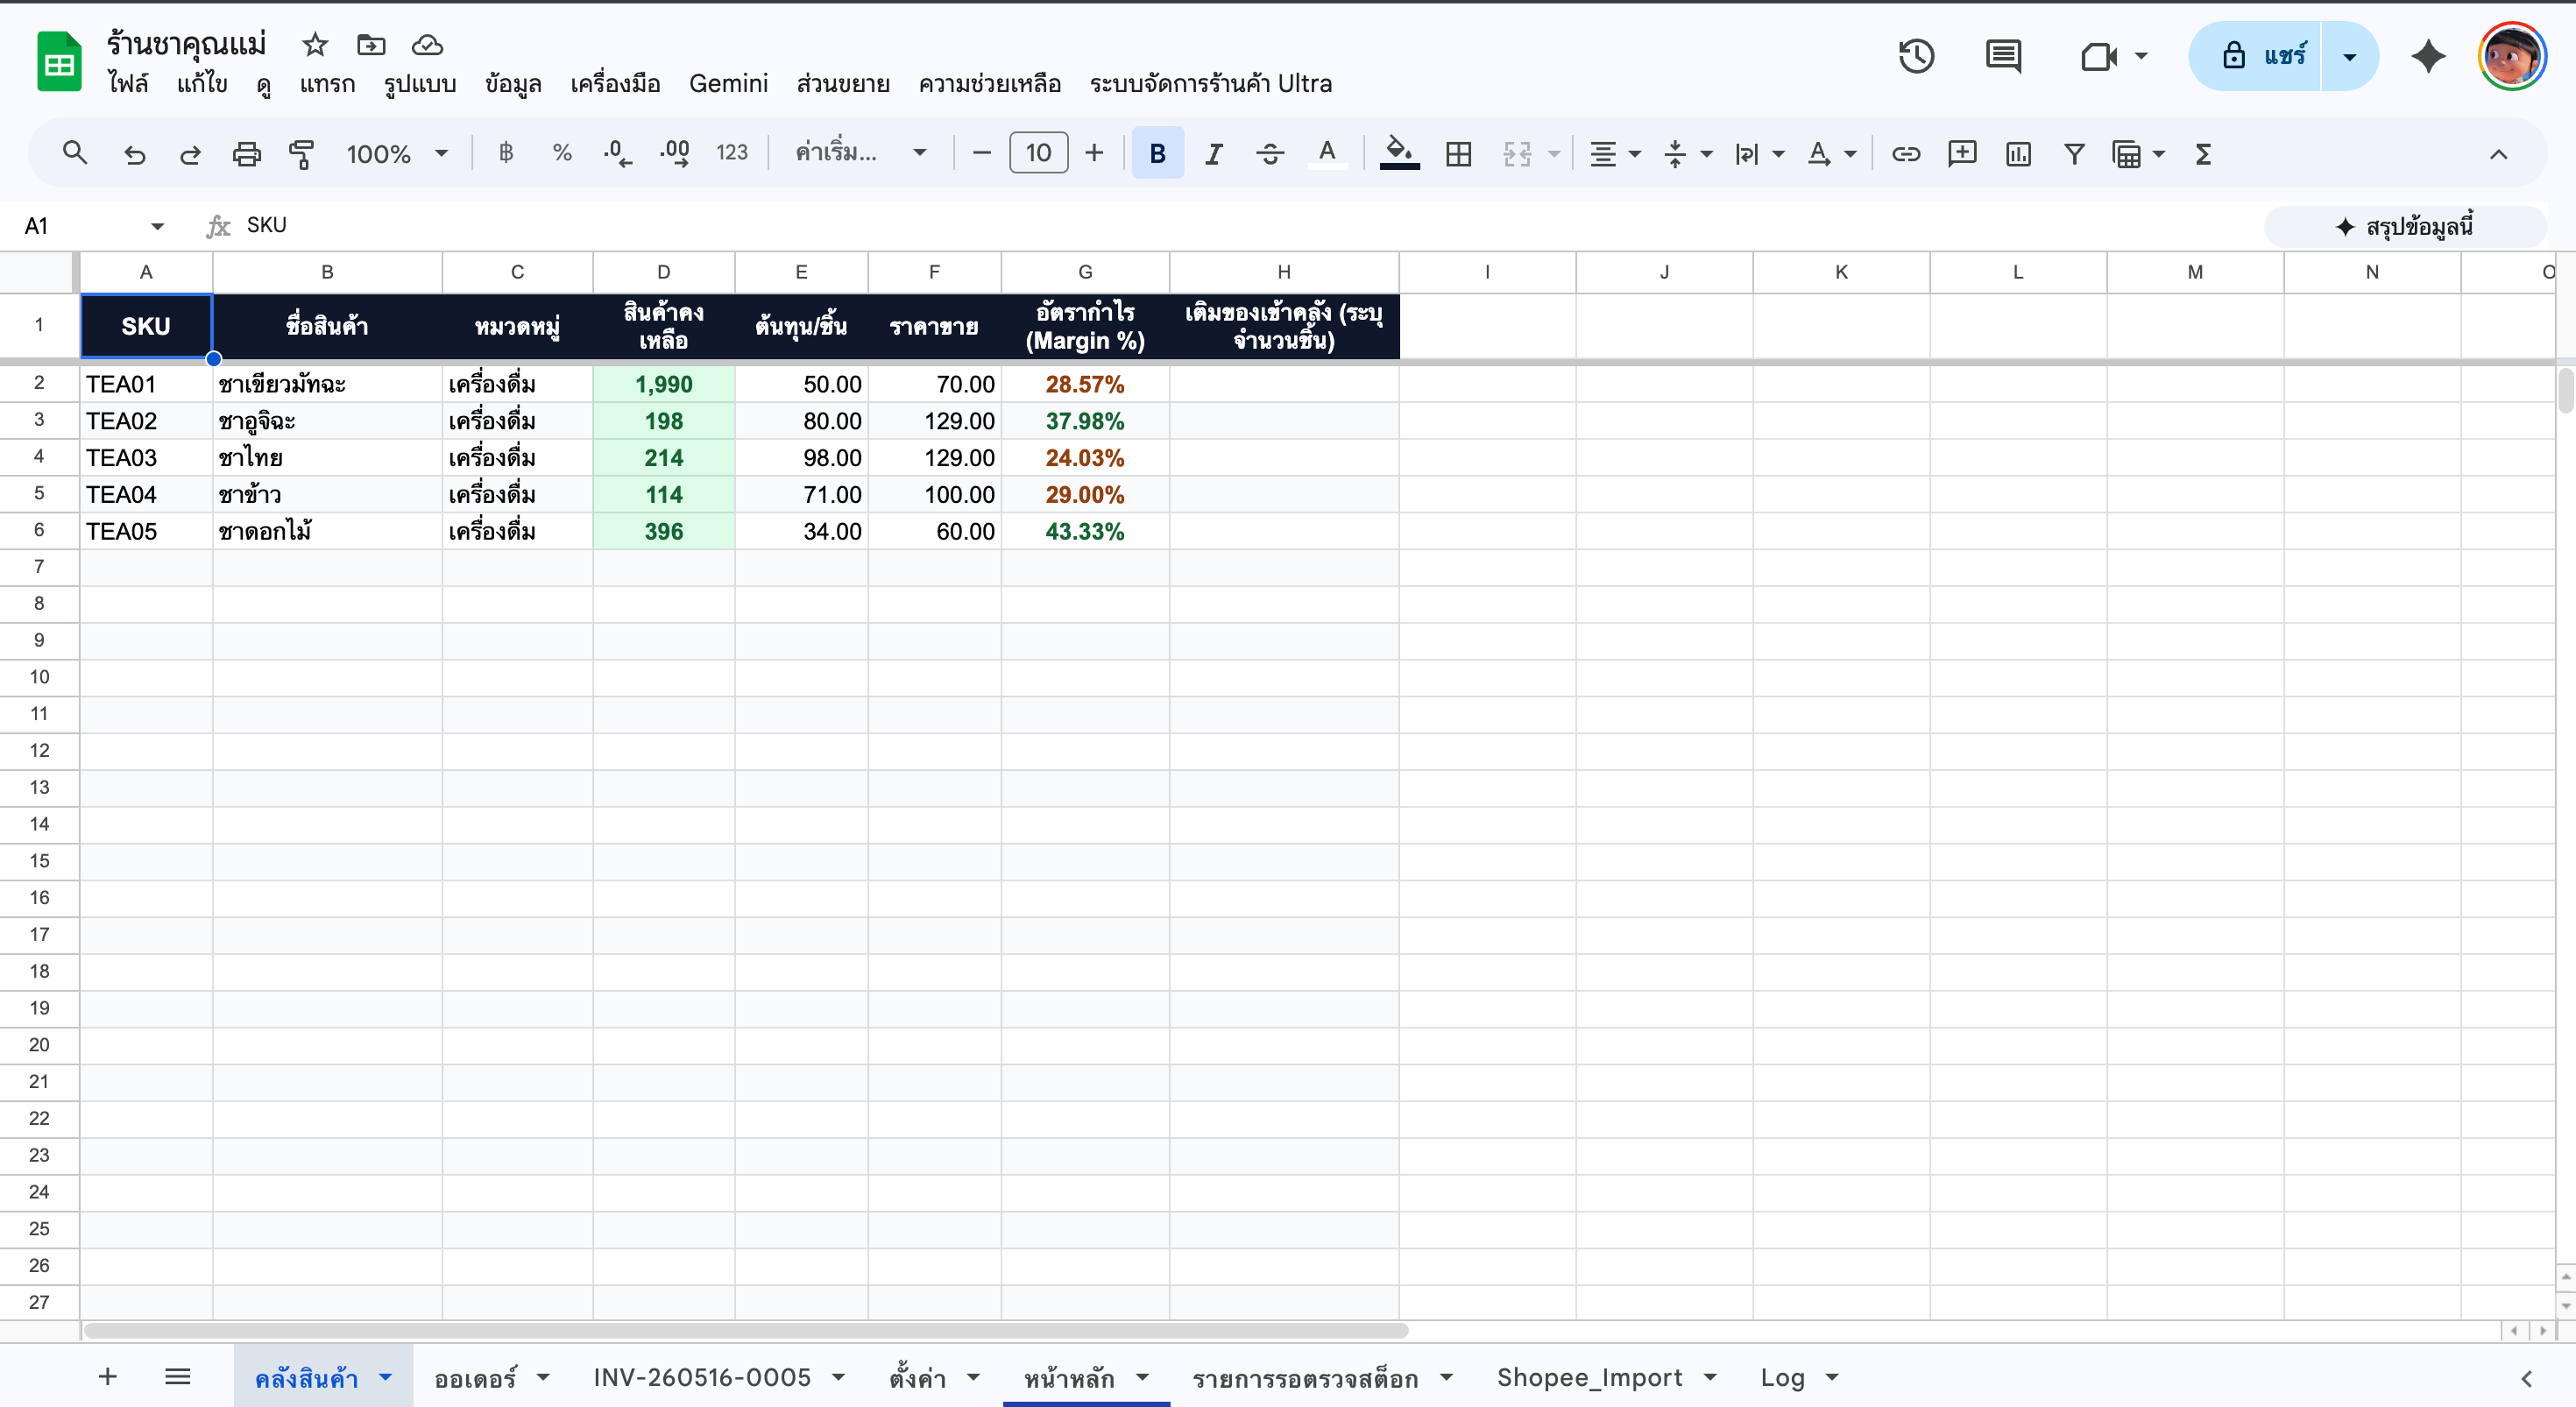
Task: Open the ข้อมูล menu
Action: [x=513, y=83]
